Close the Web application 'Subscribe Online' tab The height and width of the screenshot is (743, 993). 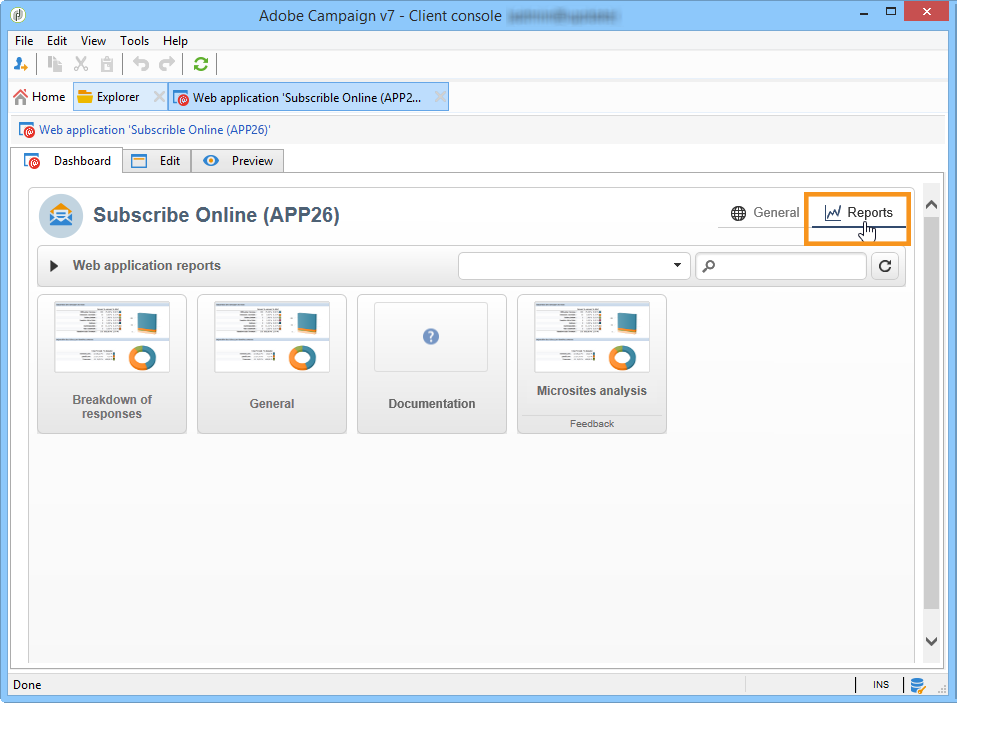pos(440,97)
